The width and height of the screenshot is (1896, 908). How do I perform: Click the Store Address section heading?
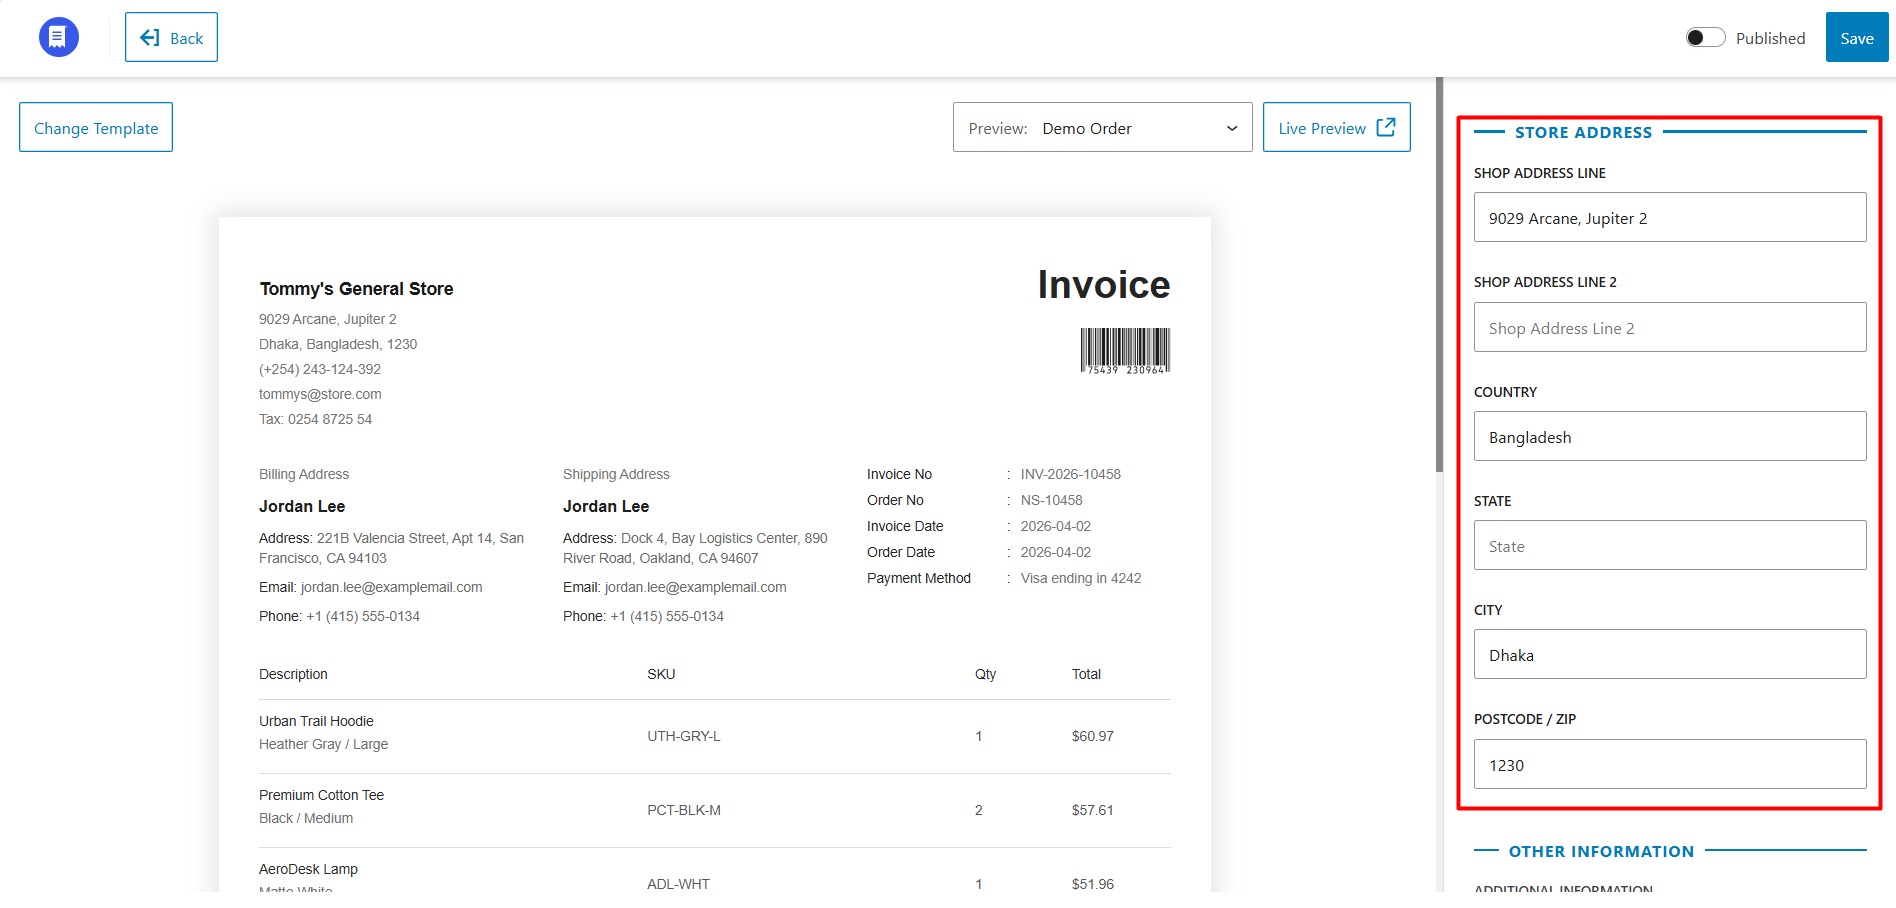tap(1583, 132)
